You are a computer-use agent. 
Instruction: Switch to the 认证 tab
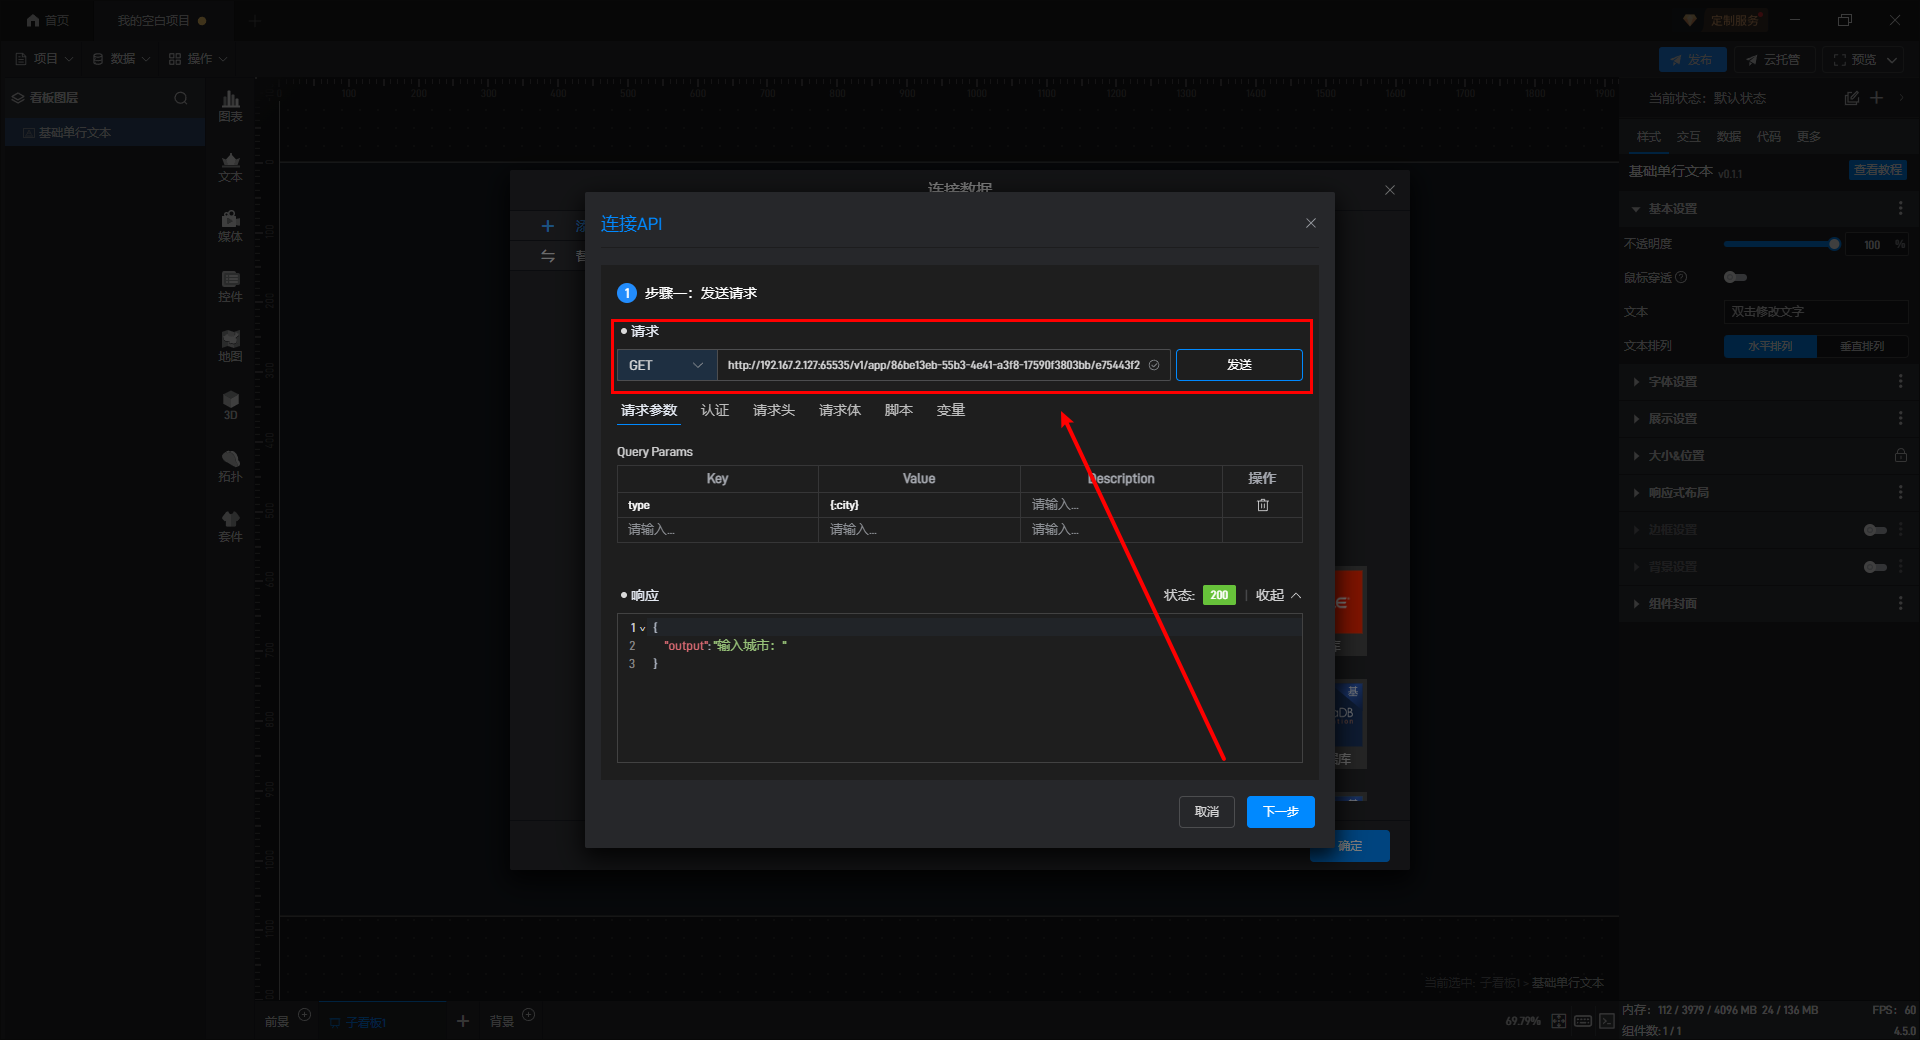click(714, 410)
